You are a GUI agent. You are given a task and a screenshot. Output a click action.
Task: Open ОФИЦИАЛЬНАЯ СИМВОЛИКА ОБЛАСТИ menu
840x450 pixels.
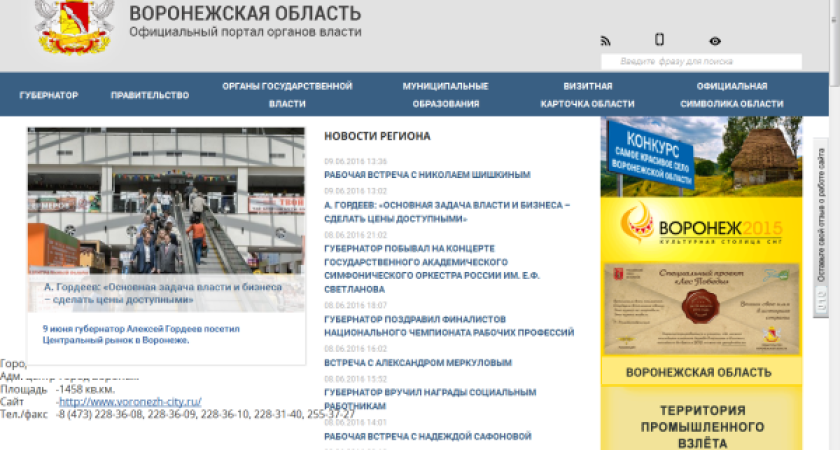coord(732,95)
